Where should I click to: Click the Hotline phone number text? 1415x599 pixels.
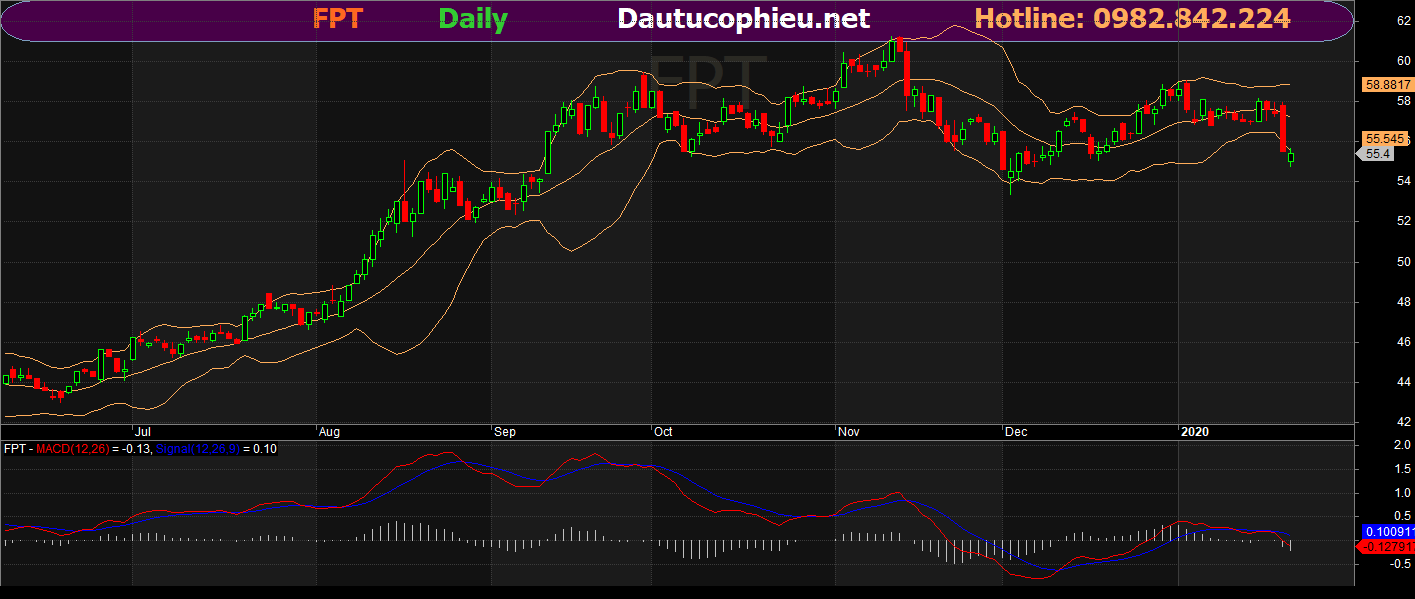pyautogui.click(x=1132, y=19)
